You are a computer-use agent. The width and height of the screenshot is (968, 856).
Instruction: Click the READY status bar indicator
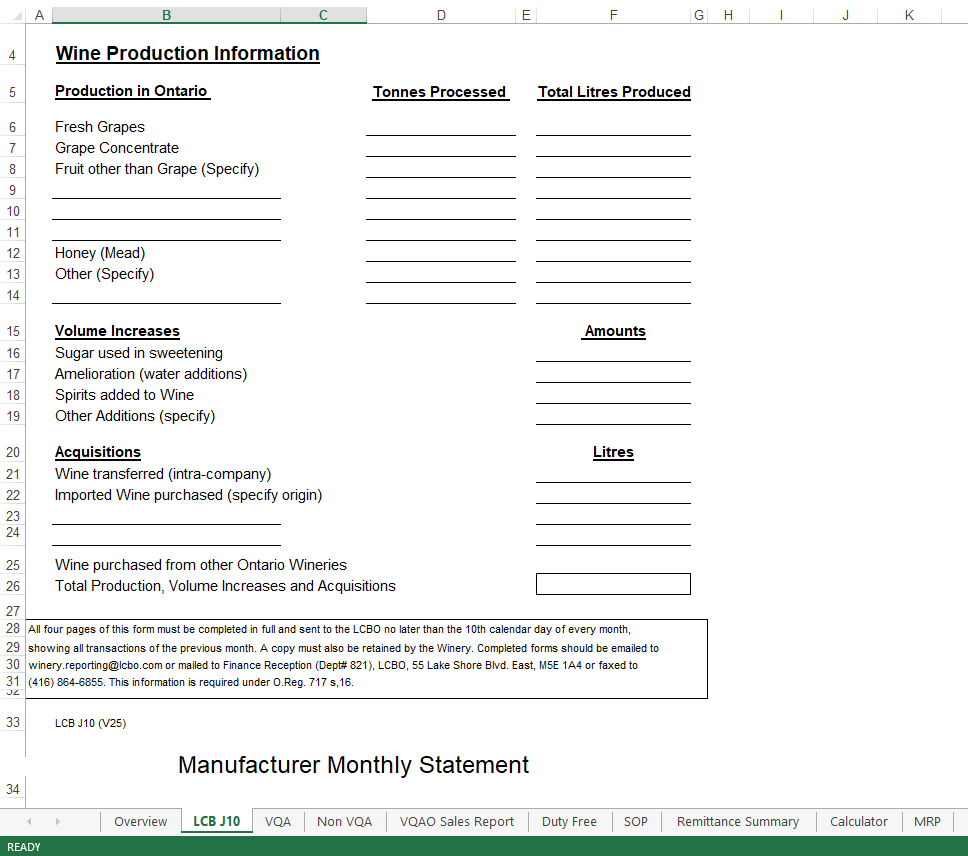click(x=23, y=847)
